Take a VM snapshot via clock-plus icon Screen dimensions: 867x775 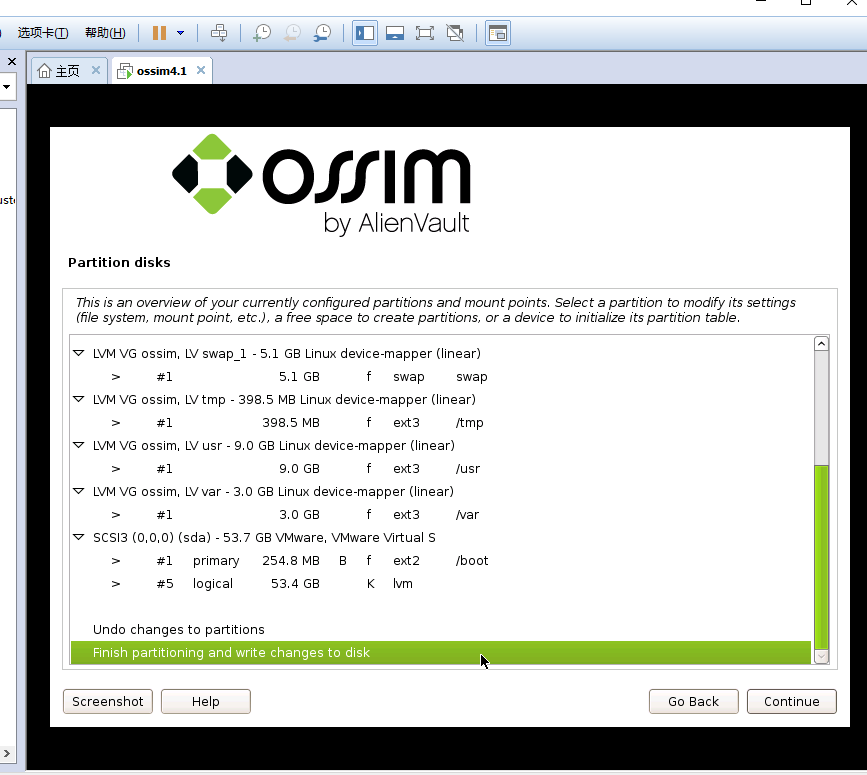point(262,33)
